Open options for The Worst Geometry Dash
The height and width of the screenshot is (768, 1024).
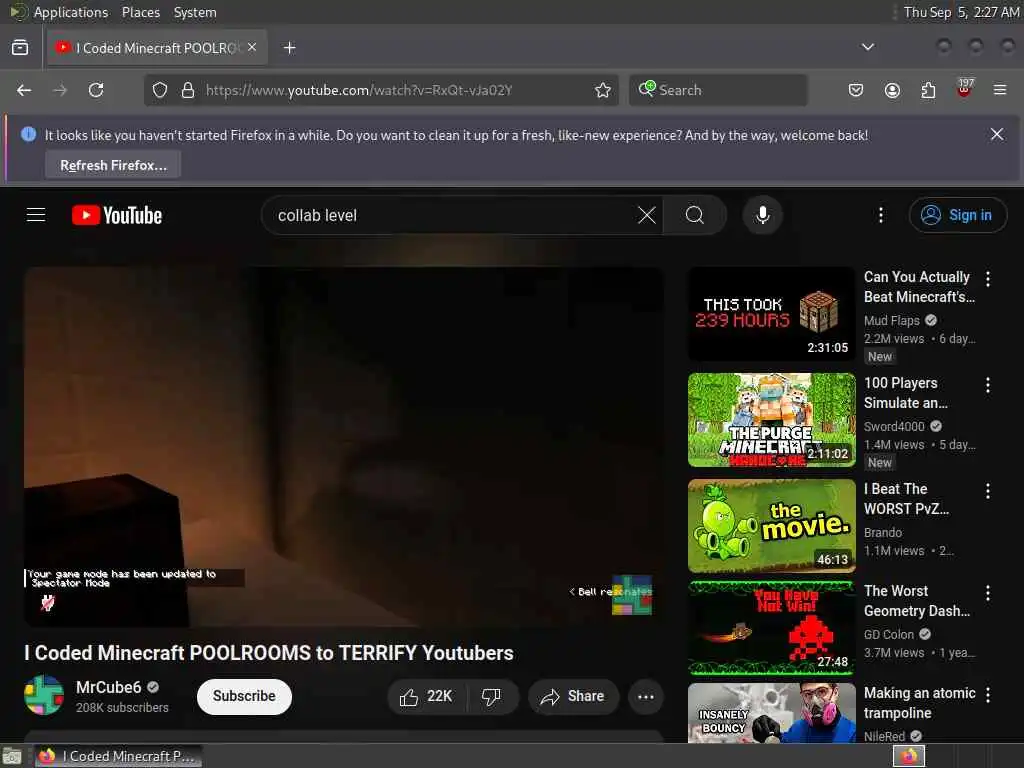988,593
